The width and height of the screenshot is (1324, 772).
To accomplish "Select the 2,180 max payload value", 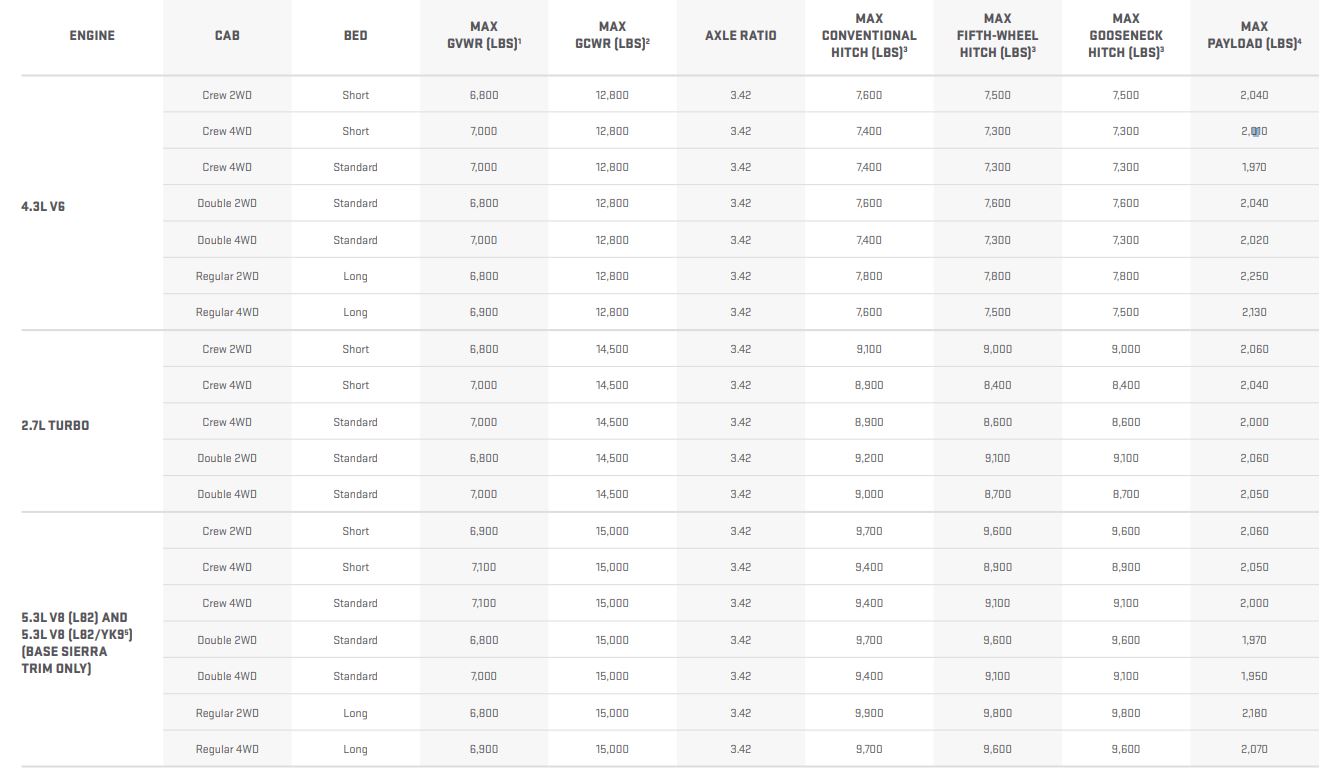I will [x=1254, y=713].
